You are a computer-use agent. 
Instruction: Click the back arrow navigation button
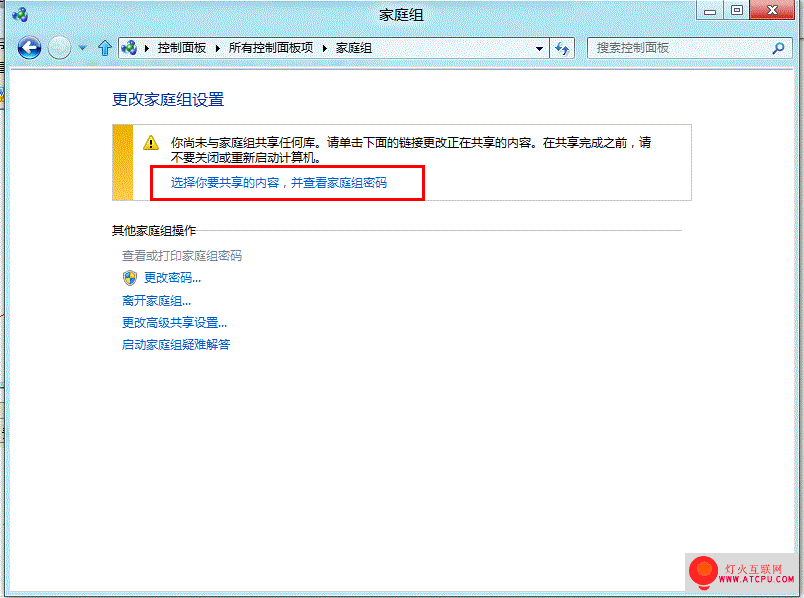click(29, 48)
